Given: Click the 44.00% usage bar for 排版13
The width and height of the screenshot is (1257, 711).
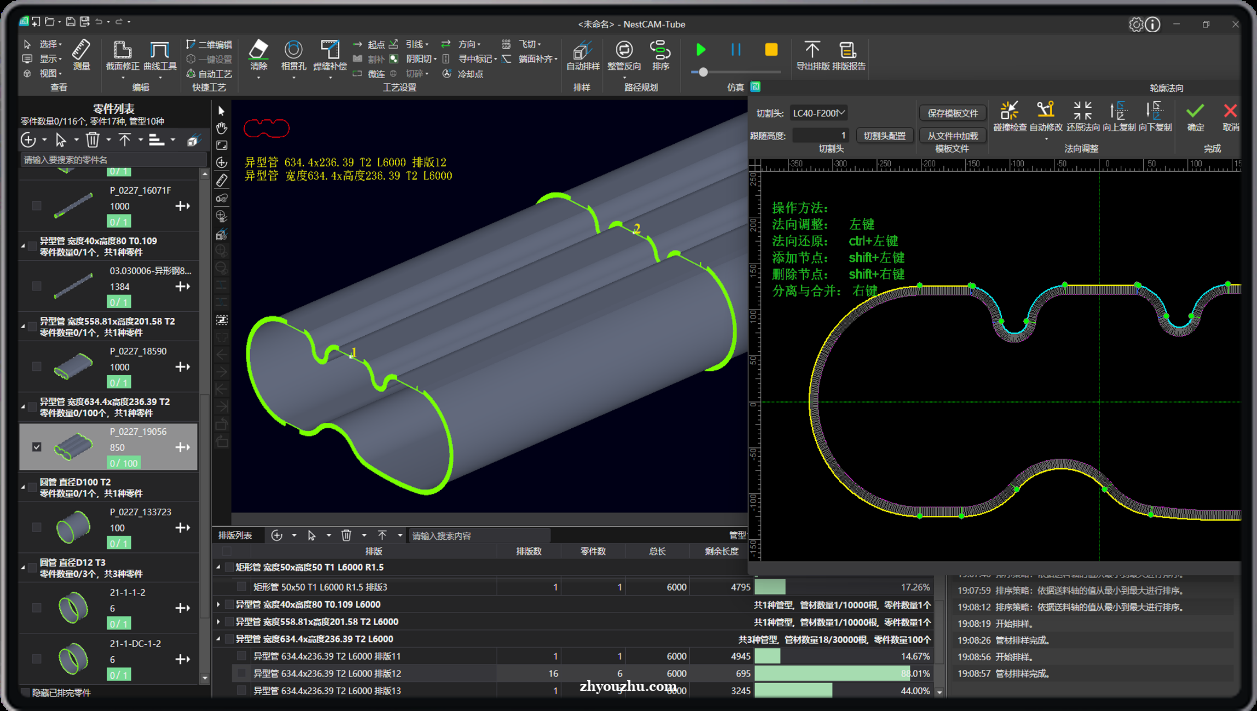Looking at the screenshot, I should [x=843, y=691].
